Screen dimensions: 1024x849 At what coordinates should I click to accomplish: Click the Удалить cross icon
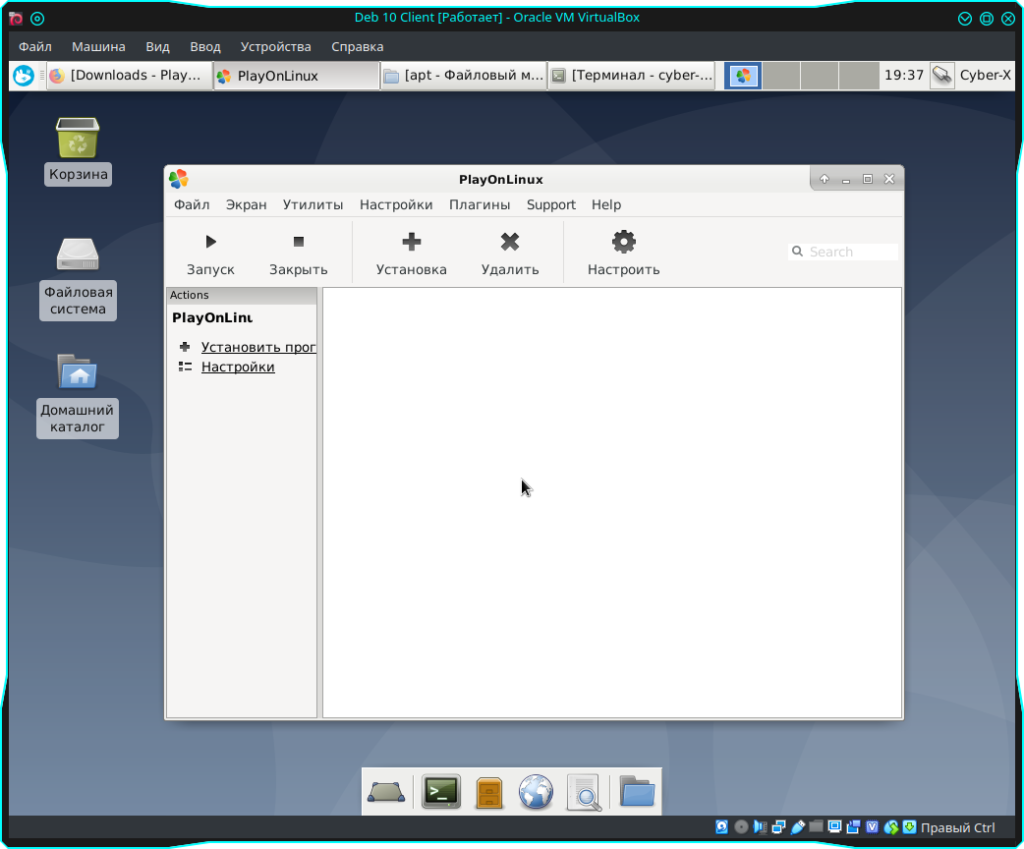(x=510, y=242)
